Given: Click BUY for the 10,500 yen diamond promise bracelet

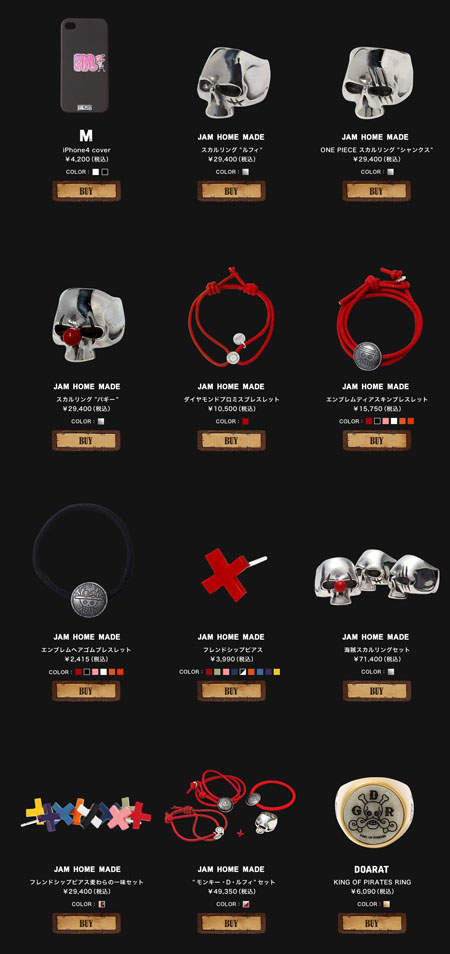Looking at the screenshot, I should (x=231, y=440).
